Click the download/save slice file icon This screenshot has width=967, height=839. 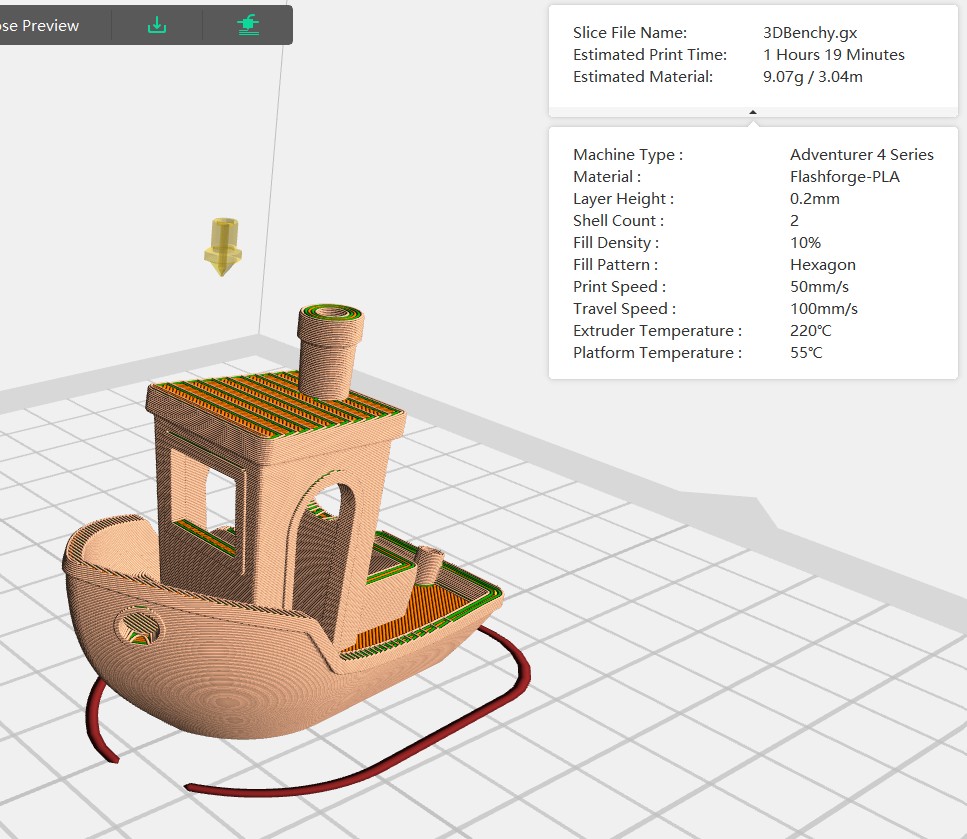click(x=157, y=25)
